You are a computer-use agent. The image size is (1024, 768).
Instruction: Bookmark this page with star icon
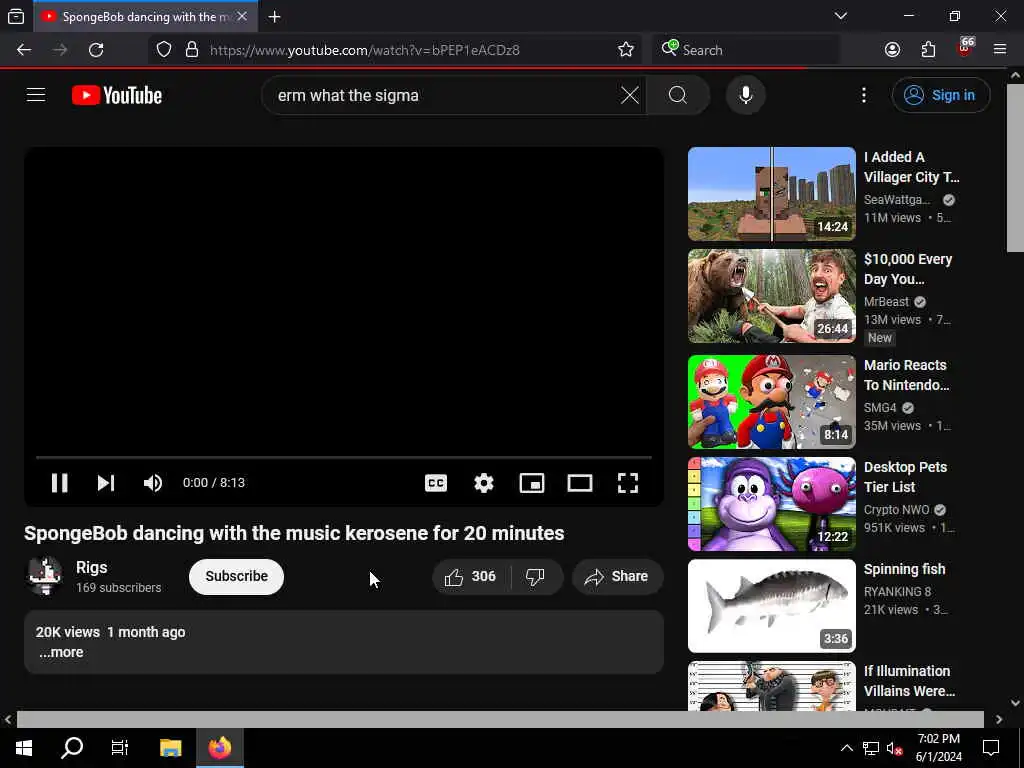(x=626, y=50)
